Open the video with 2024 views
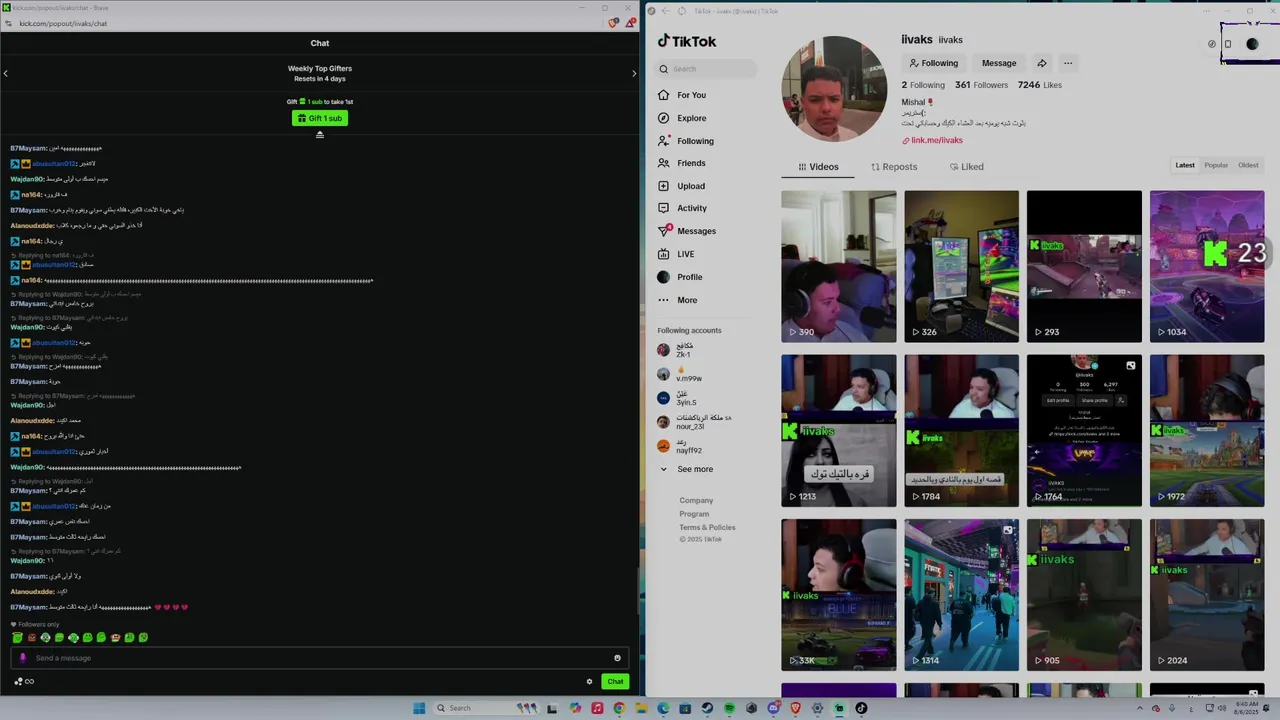1280x720 pixels. [x=1207, y=594]
